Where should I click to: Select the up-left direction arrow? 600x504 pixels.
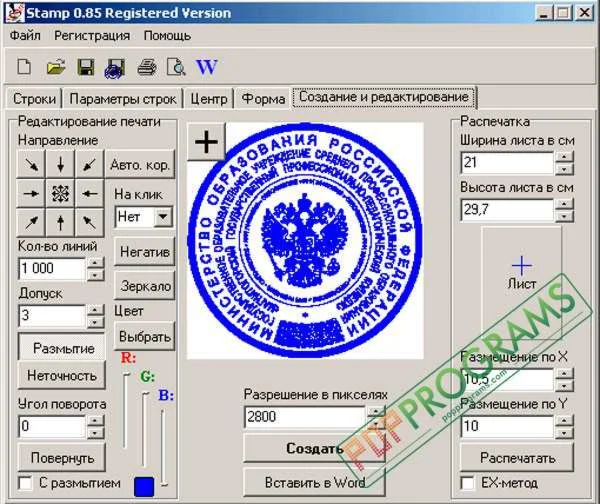(90, 222)
